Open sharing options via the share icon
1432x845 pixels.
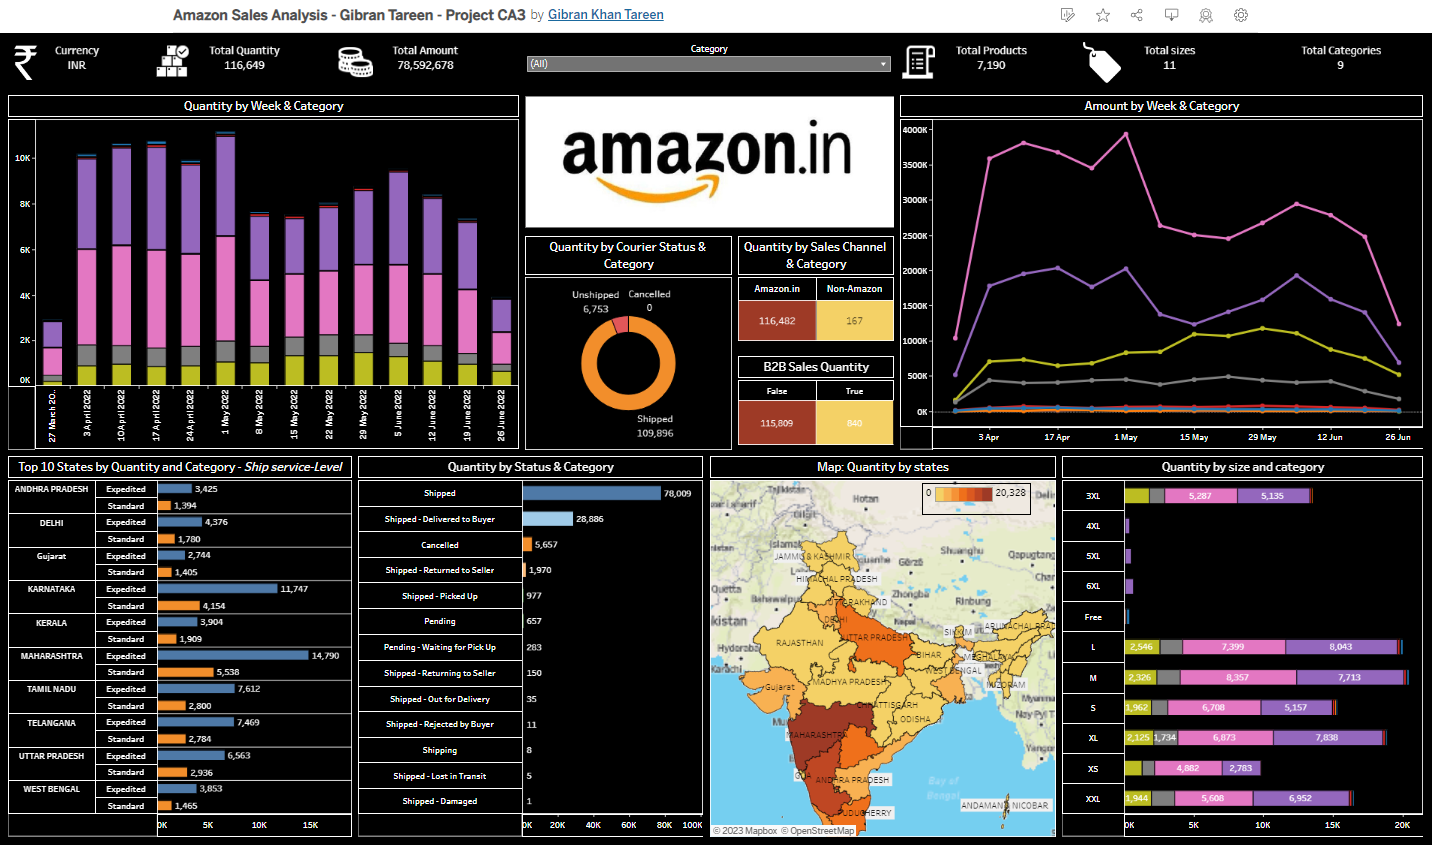pos(1137,15)
